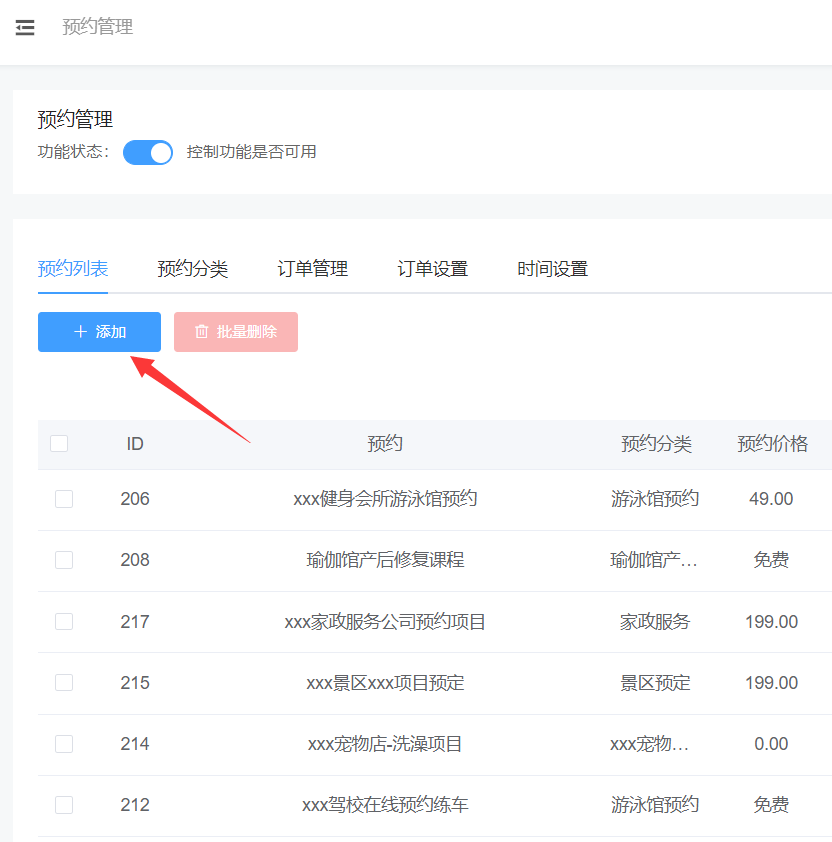This screenshot has width=832, height=842.
Task: Click xxx景区xxx项目预定 entry
Action: (385, 683)
